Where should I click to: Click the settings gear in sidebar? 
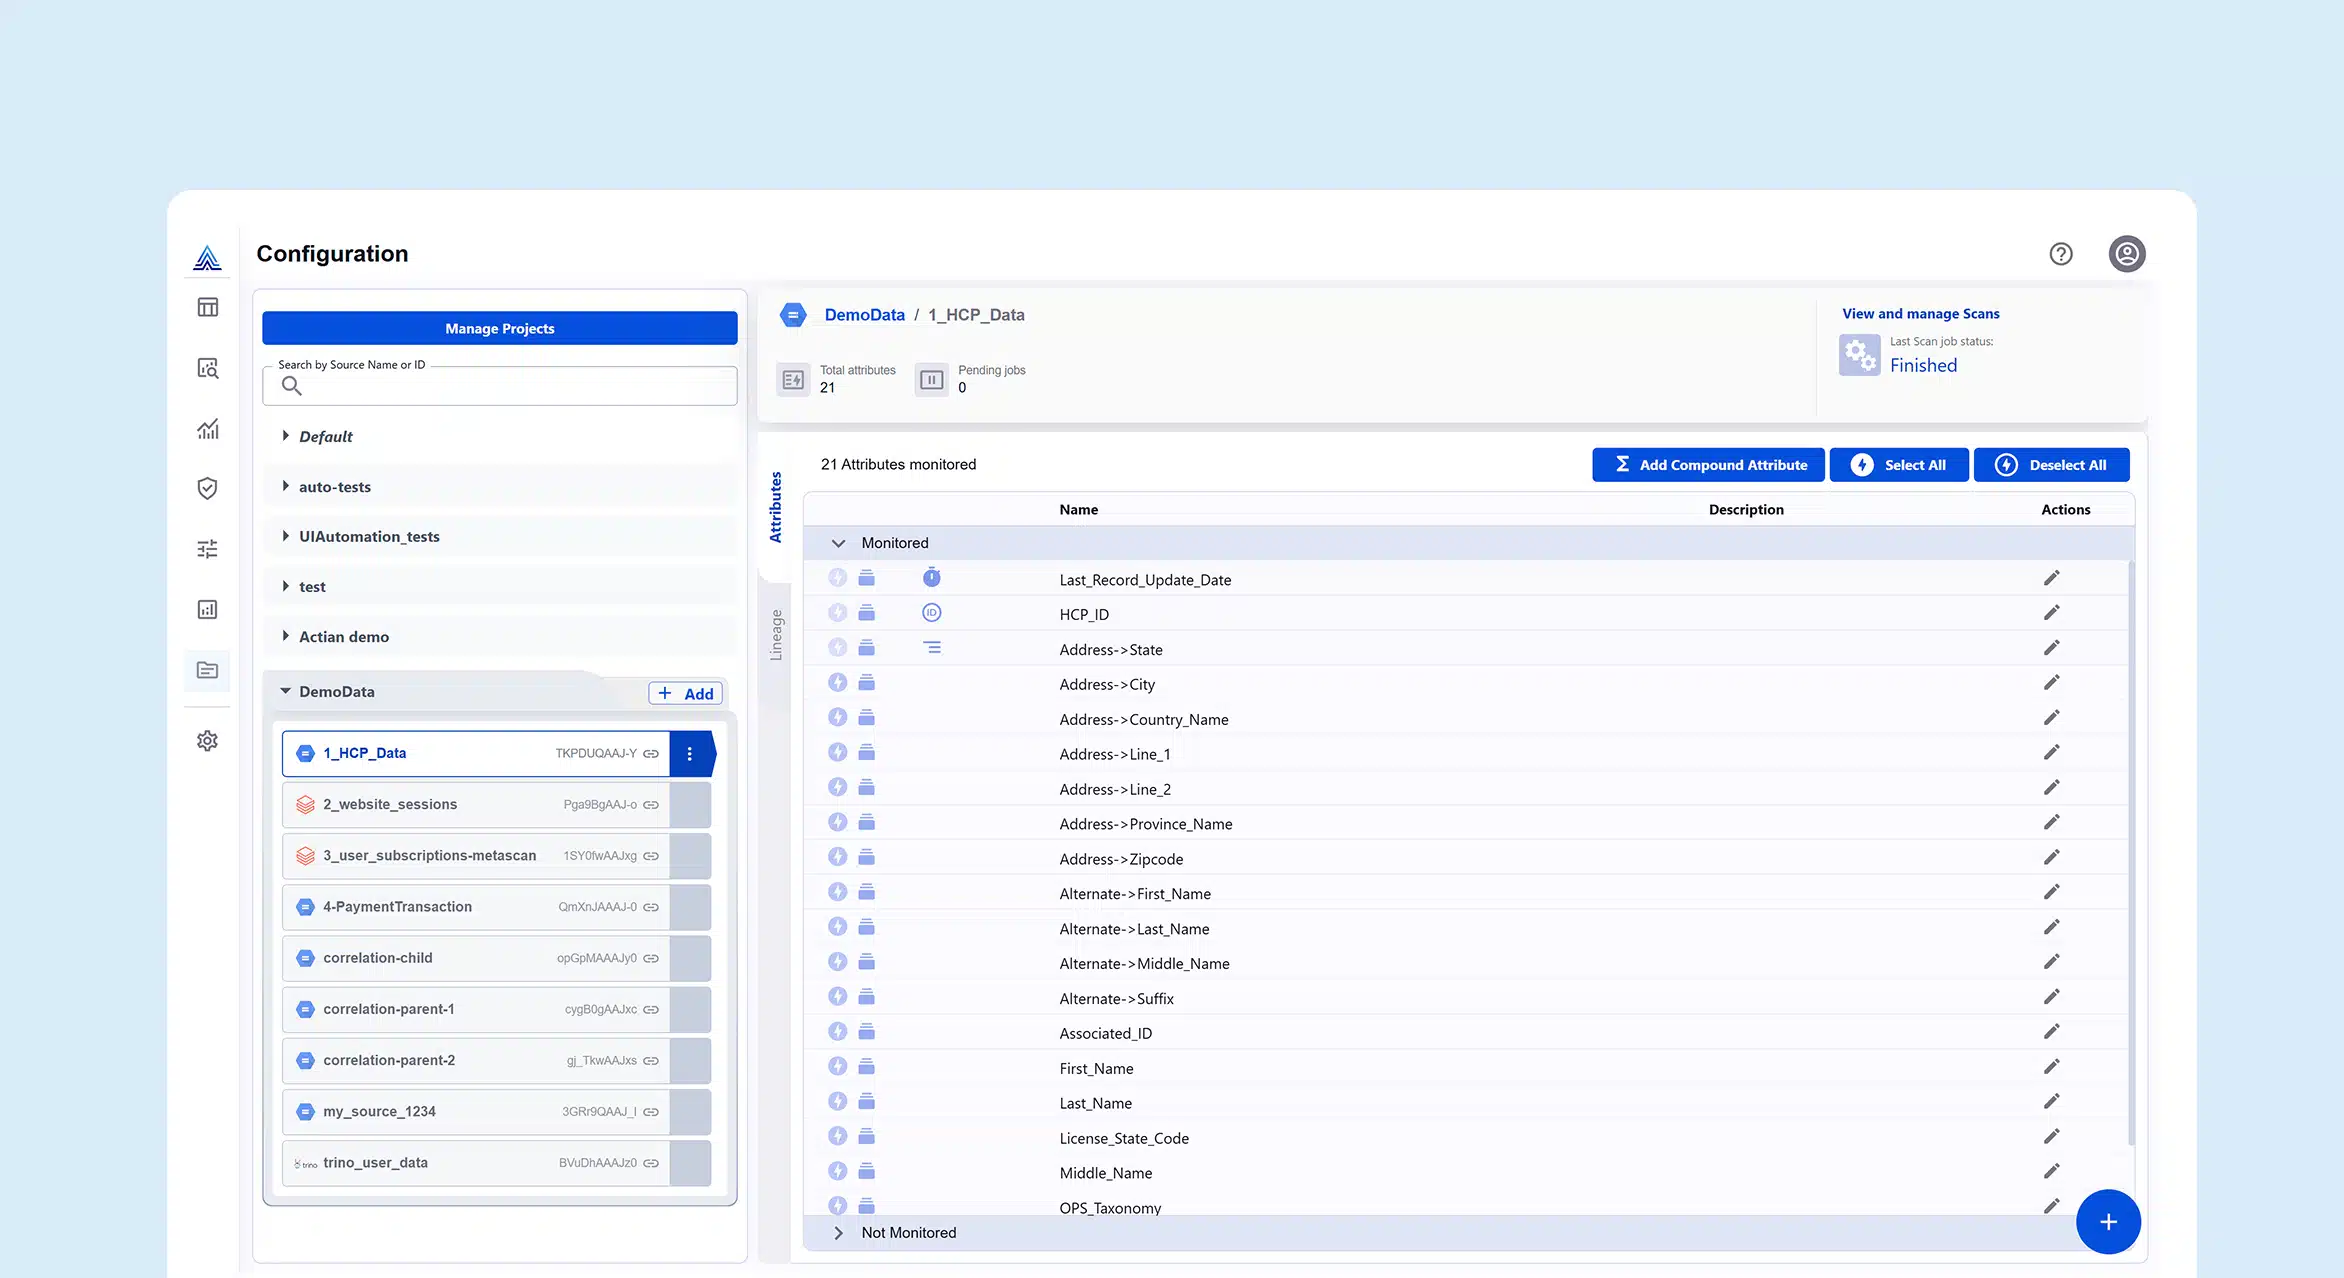click(x=207, y=741)
